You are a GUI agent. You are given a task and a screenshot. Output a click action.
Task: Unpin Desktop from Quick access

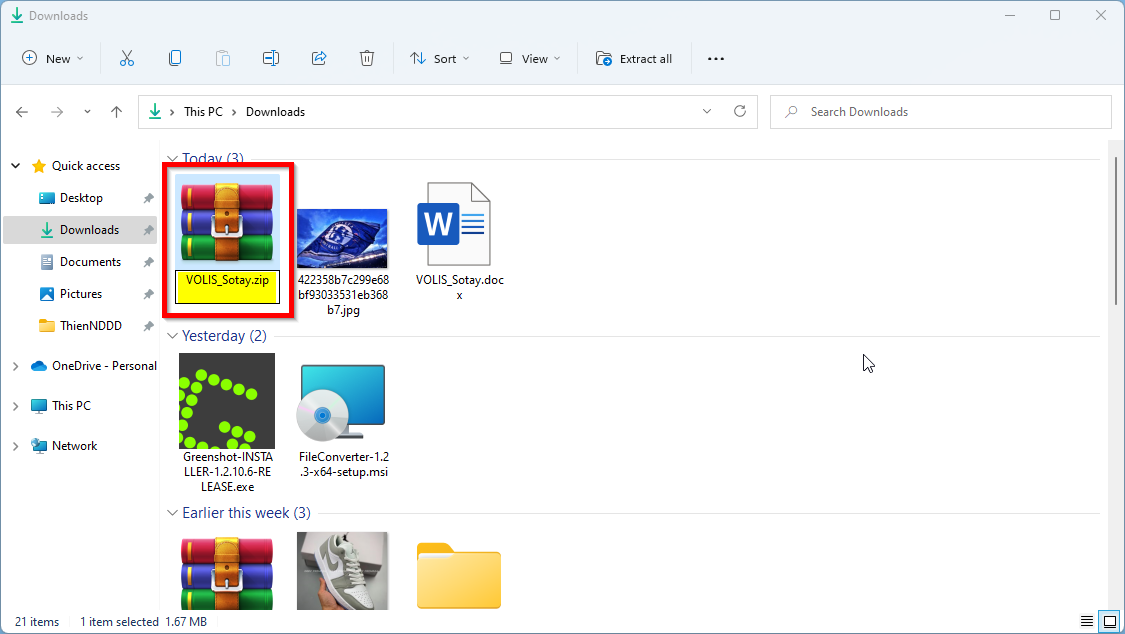pos(149,198)
